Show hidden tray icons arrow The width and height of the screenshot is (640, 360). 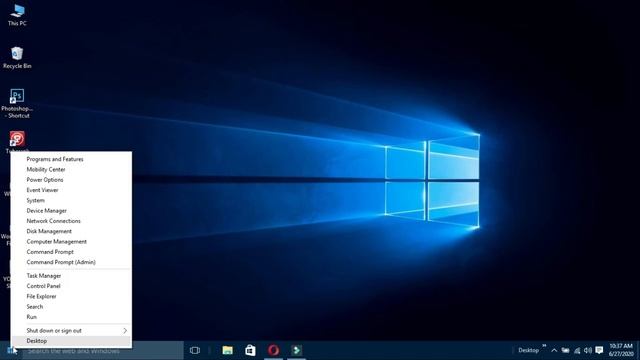tap(554, 350)
